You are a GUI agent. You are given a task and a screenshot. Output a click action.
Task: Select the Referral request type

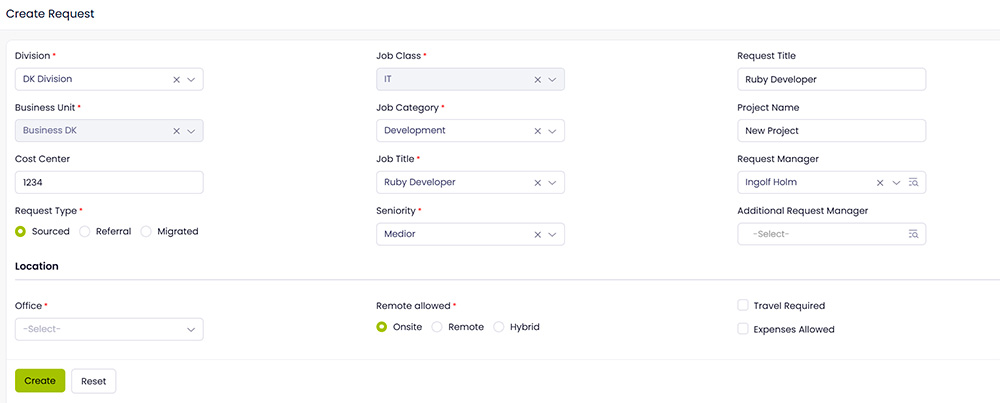click(x=85, y=231)
